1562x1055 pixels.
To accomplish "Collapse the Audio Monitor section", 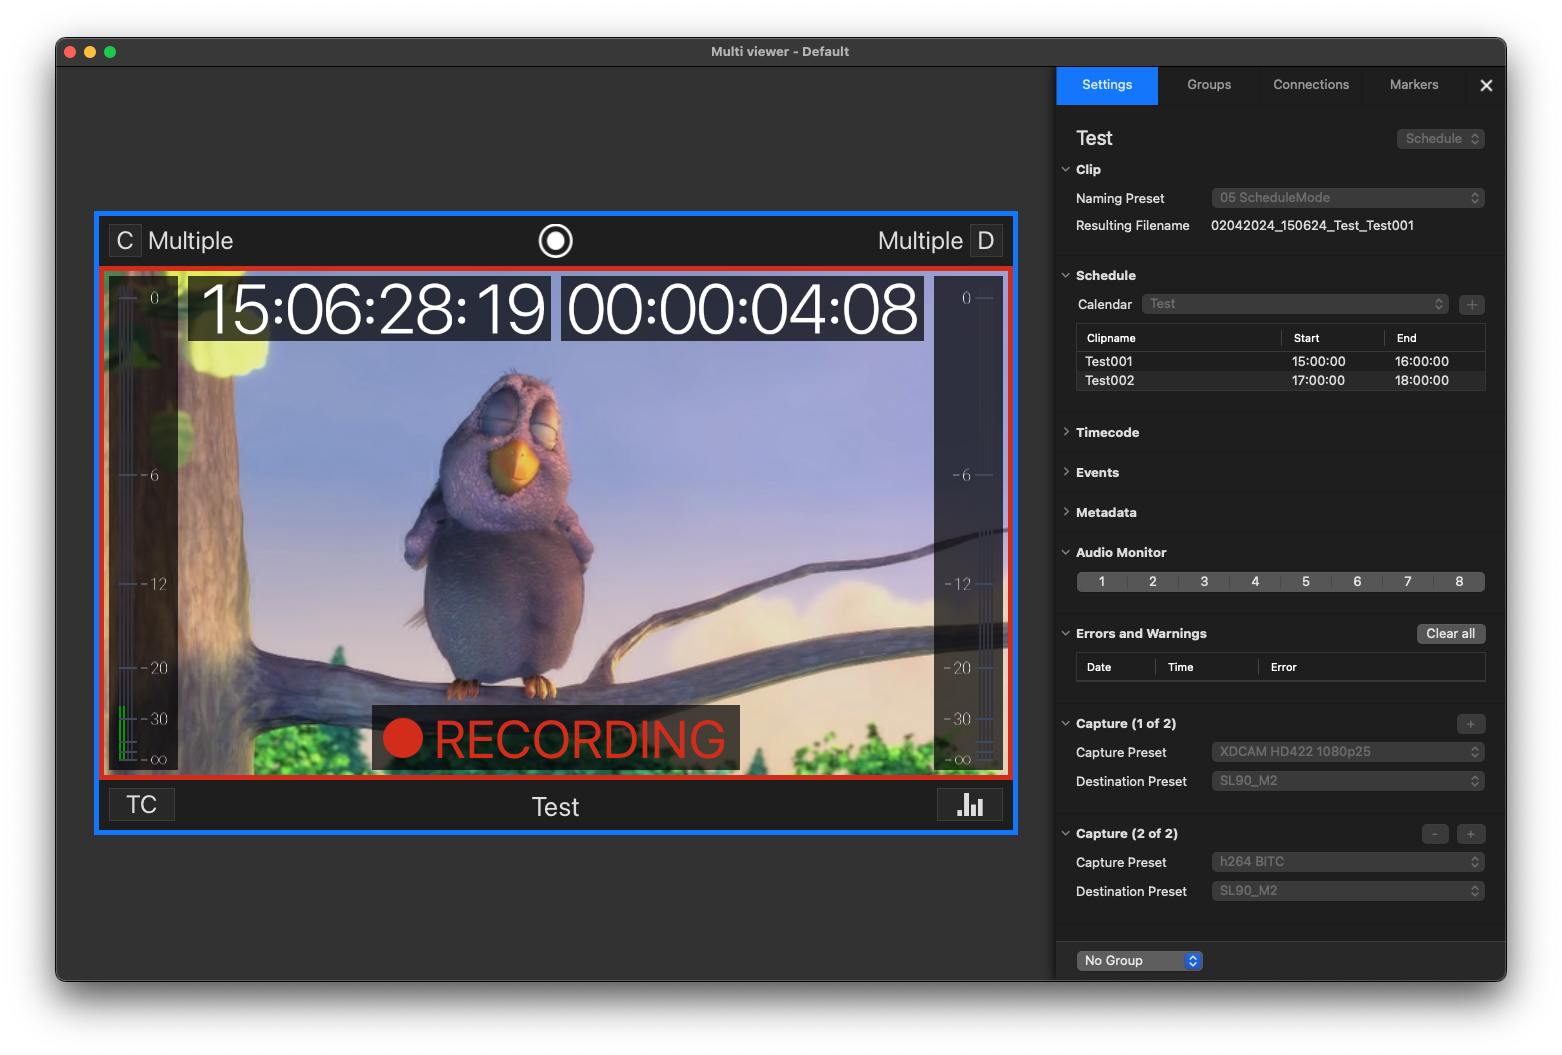I will 1066,553.
